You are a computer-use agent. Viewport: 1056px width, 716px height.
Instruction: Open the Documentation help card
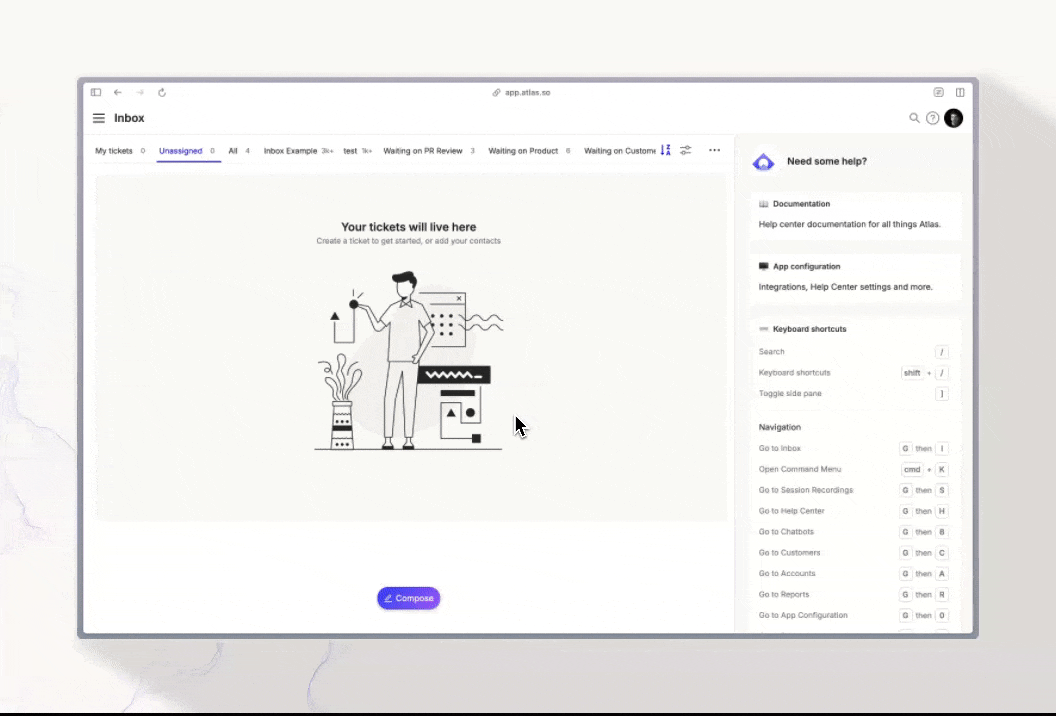[855, 215]
